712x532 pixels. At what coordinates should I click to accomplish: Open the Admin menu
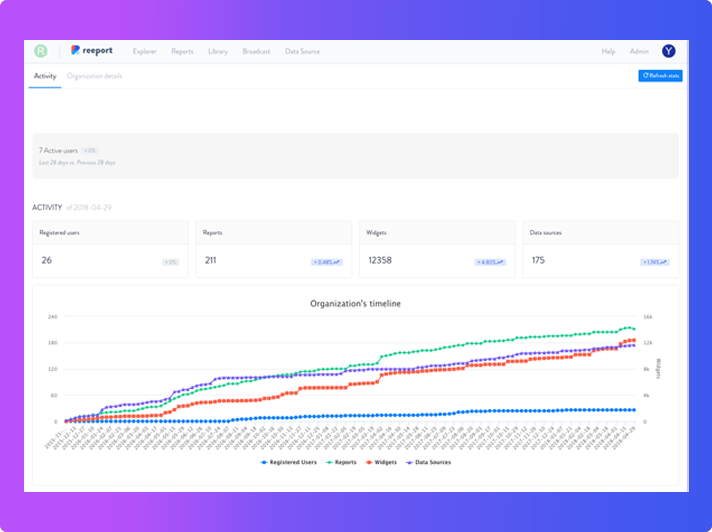(x=639, y=51)
